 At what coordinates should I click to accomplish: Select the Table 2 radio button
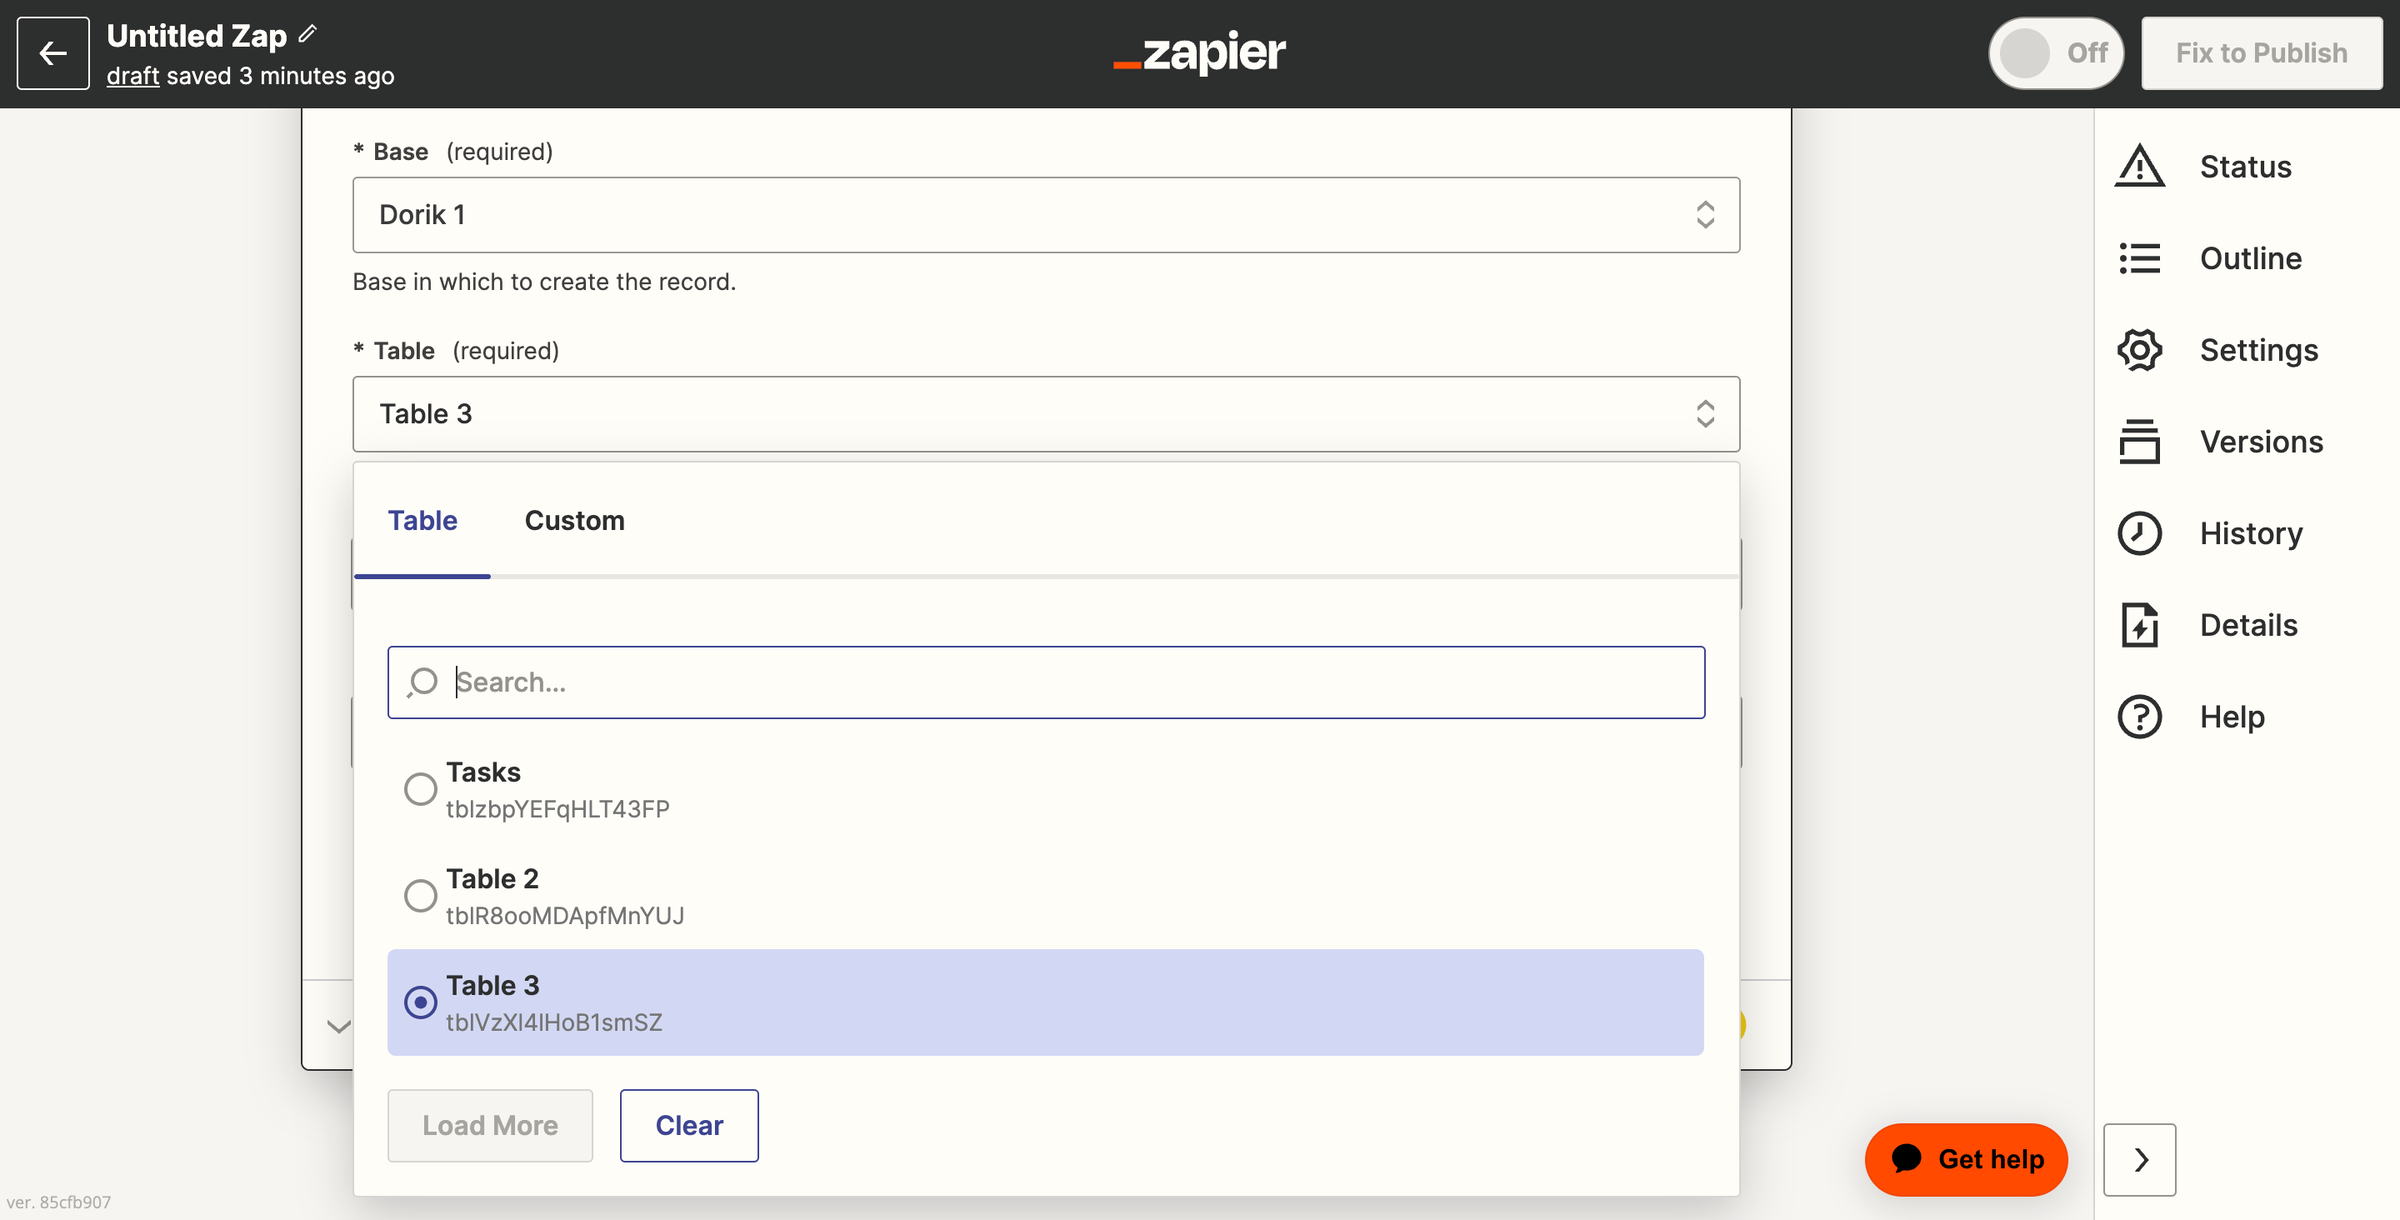click(x=420, y=896)
